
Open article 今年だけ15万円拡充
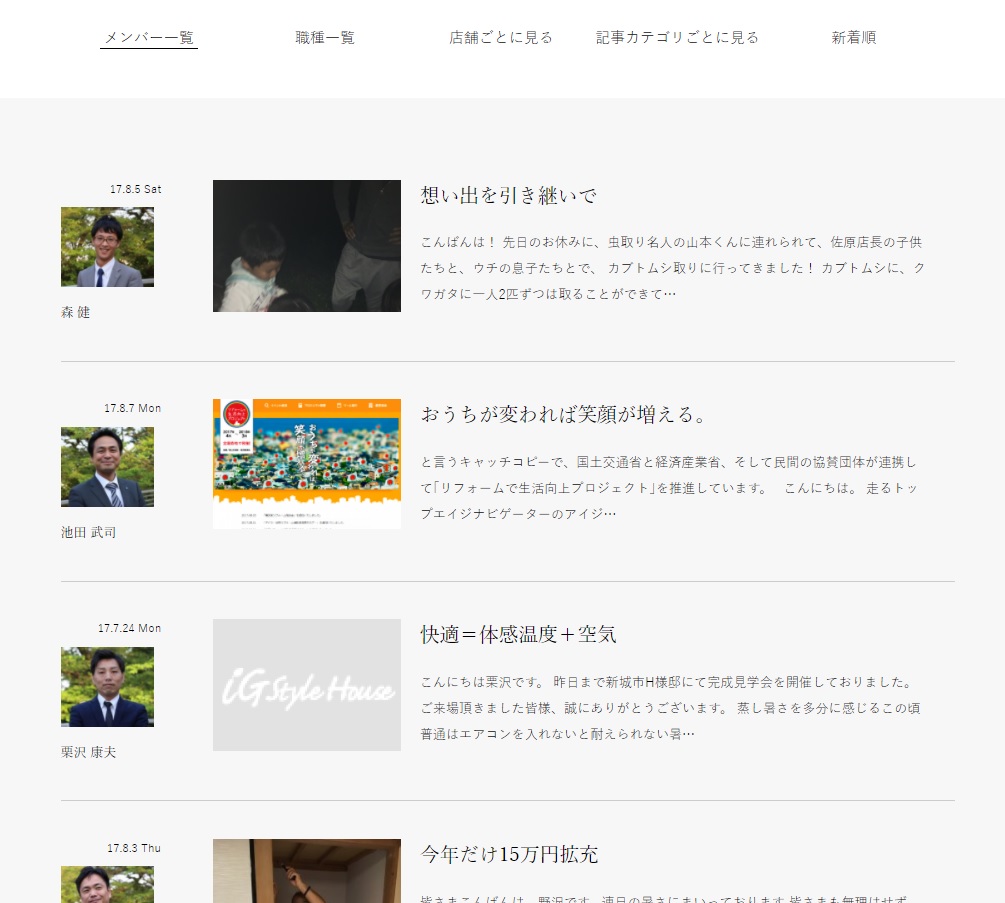click(x=509, y=854)
